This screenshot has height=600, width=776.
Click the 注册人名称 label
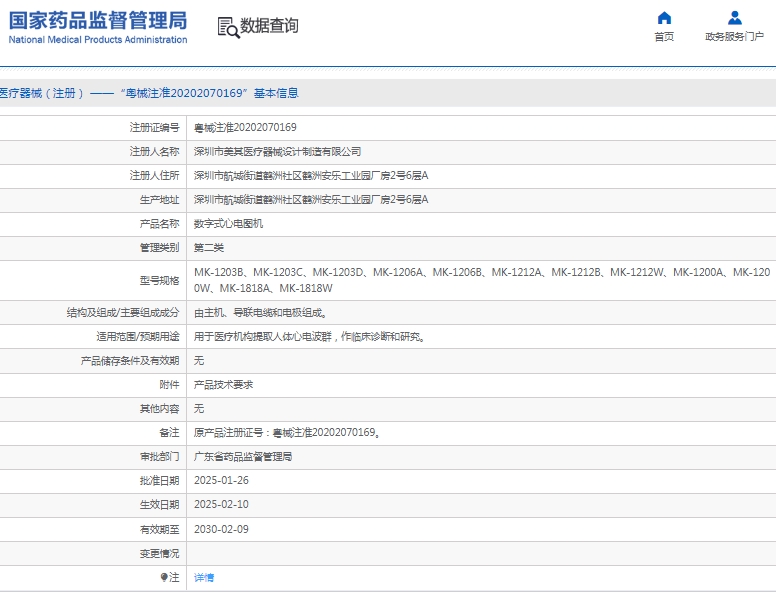click(154, 151)
